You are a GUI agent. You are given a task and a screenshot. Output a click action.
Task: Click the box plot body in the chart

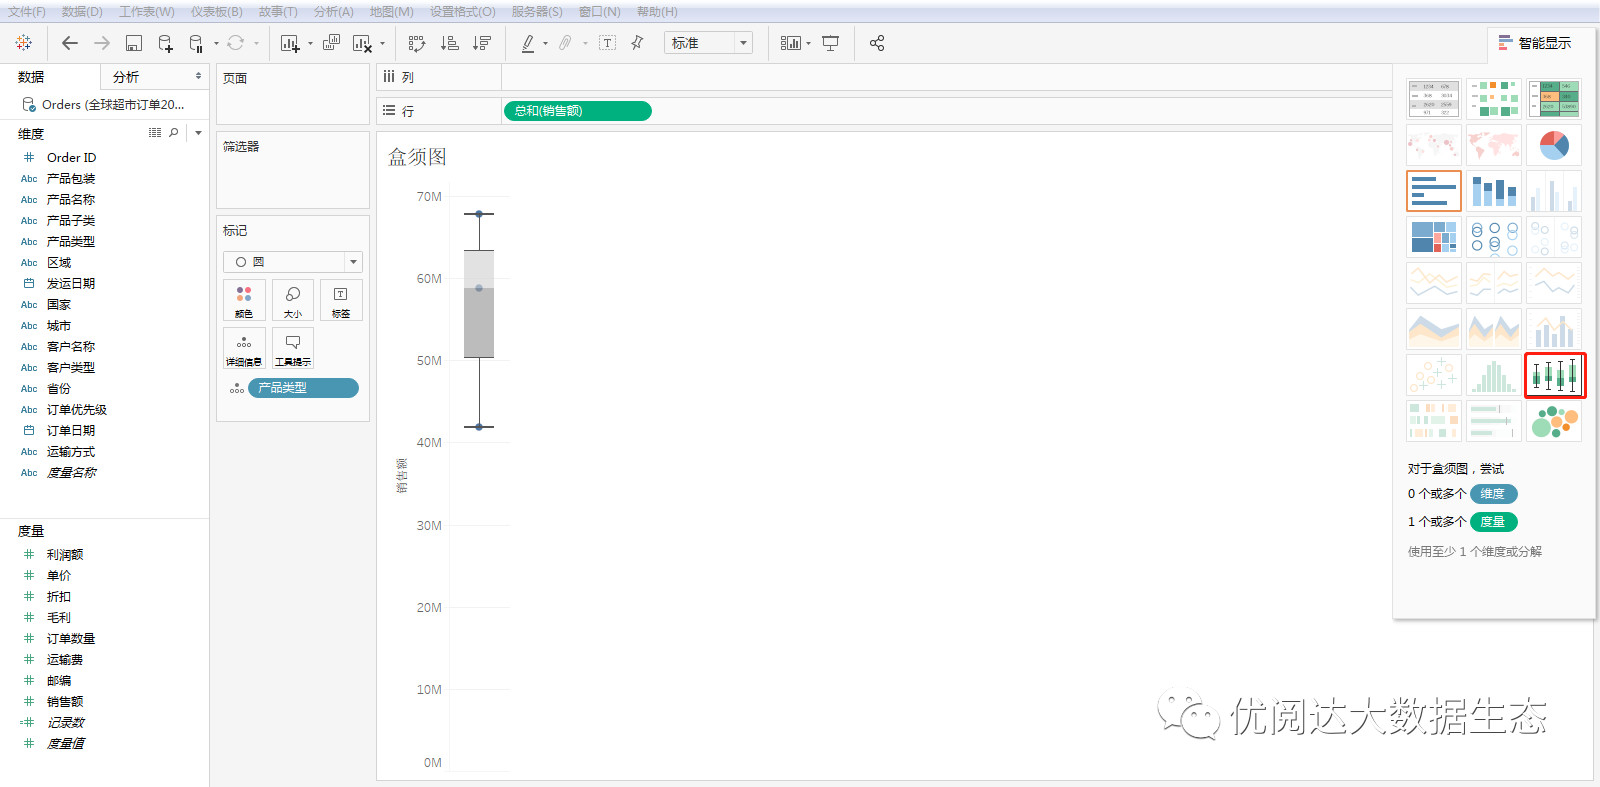(479, 304)
